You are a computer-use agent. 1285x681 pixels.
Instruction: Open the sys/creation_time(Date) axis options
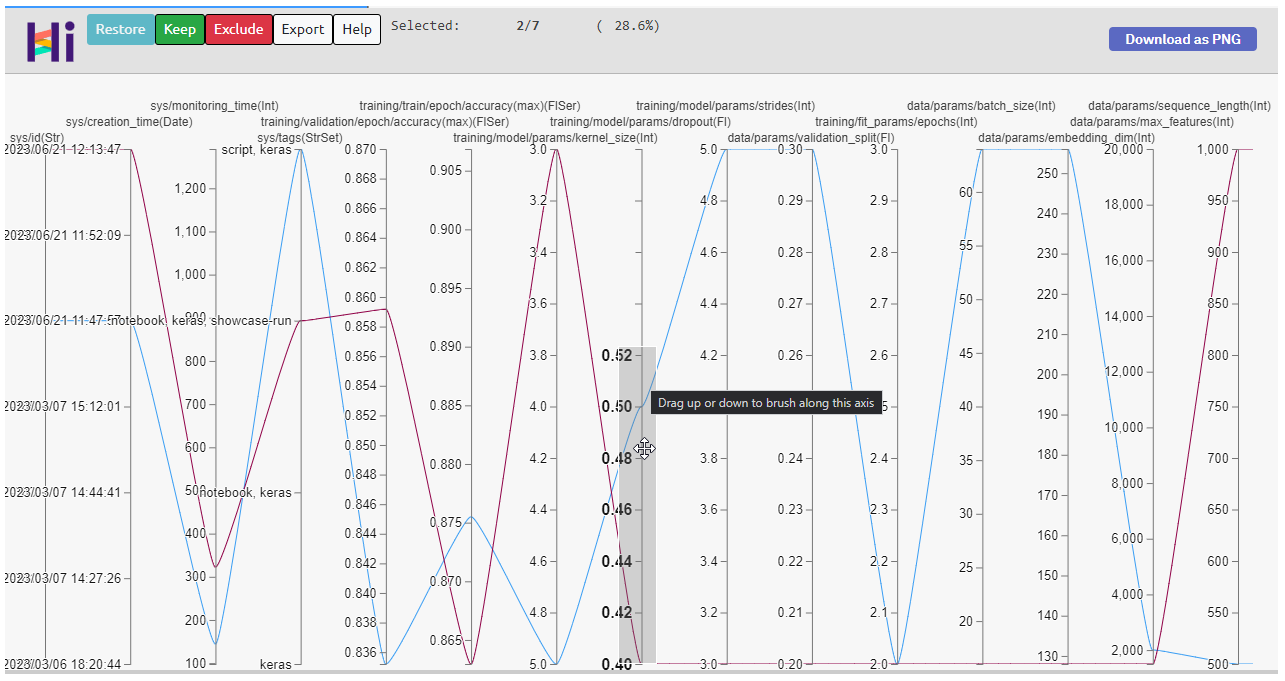coord(129,120)
